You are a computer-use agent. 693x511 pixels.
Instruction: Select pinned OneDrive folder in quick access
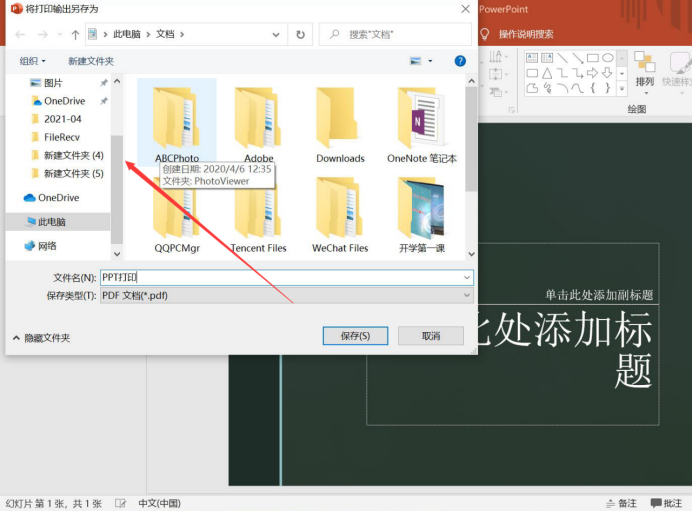65,101
